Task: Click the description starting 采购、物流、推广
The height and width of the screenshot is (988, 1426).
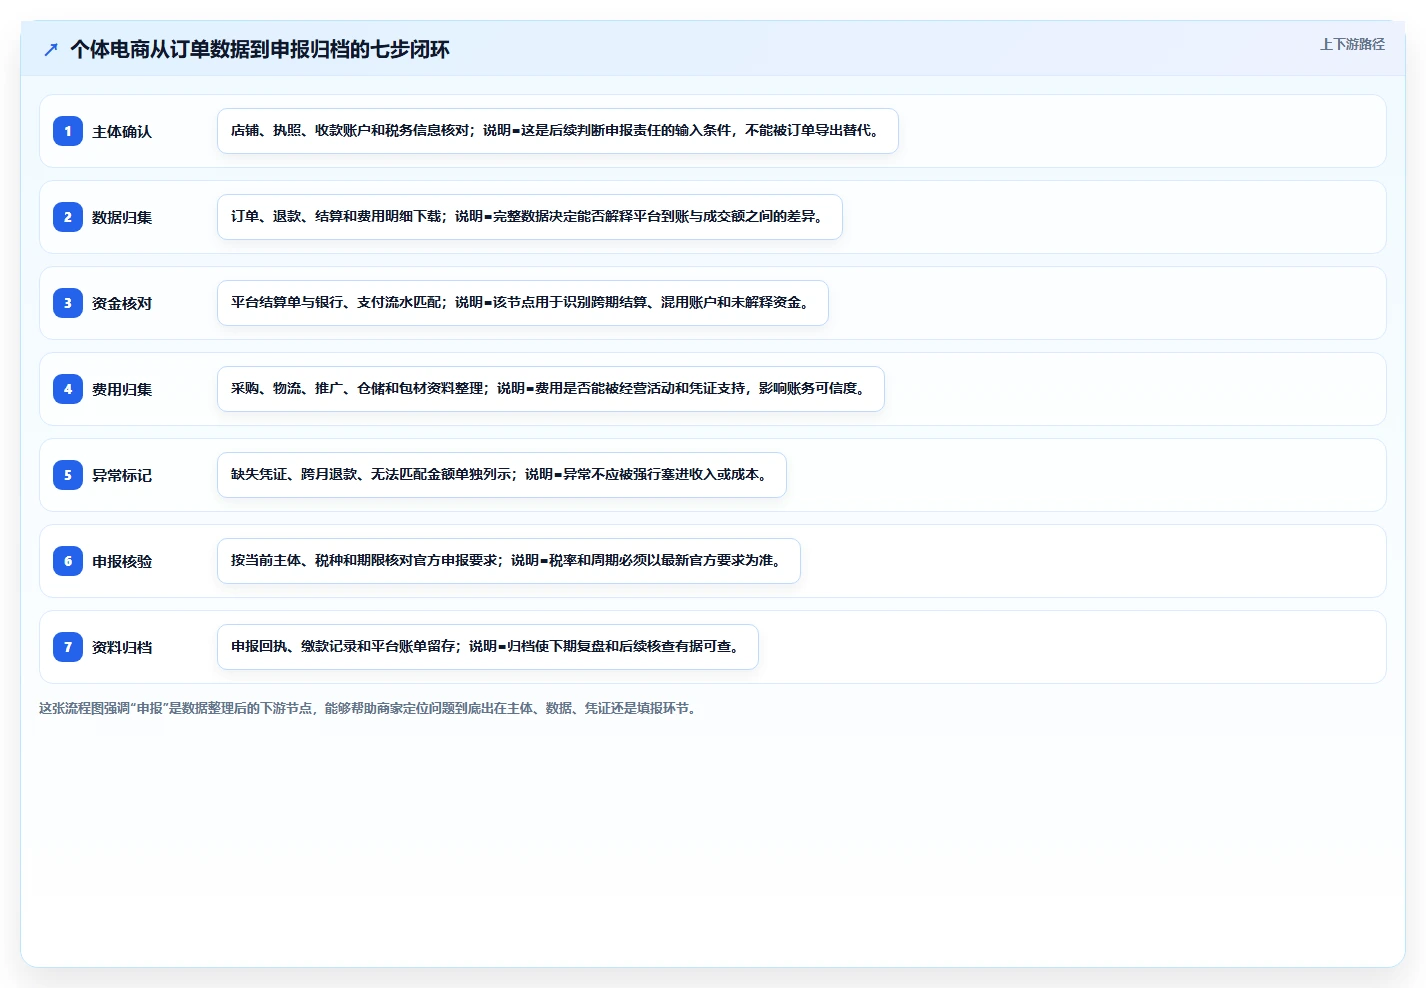Action: coord(551,389)
